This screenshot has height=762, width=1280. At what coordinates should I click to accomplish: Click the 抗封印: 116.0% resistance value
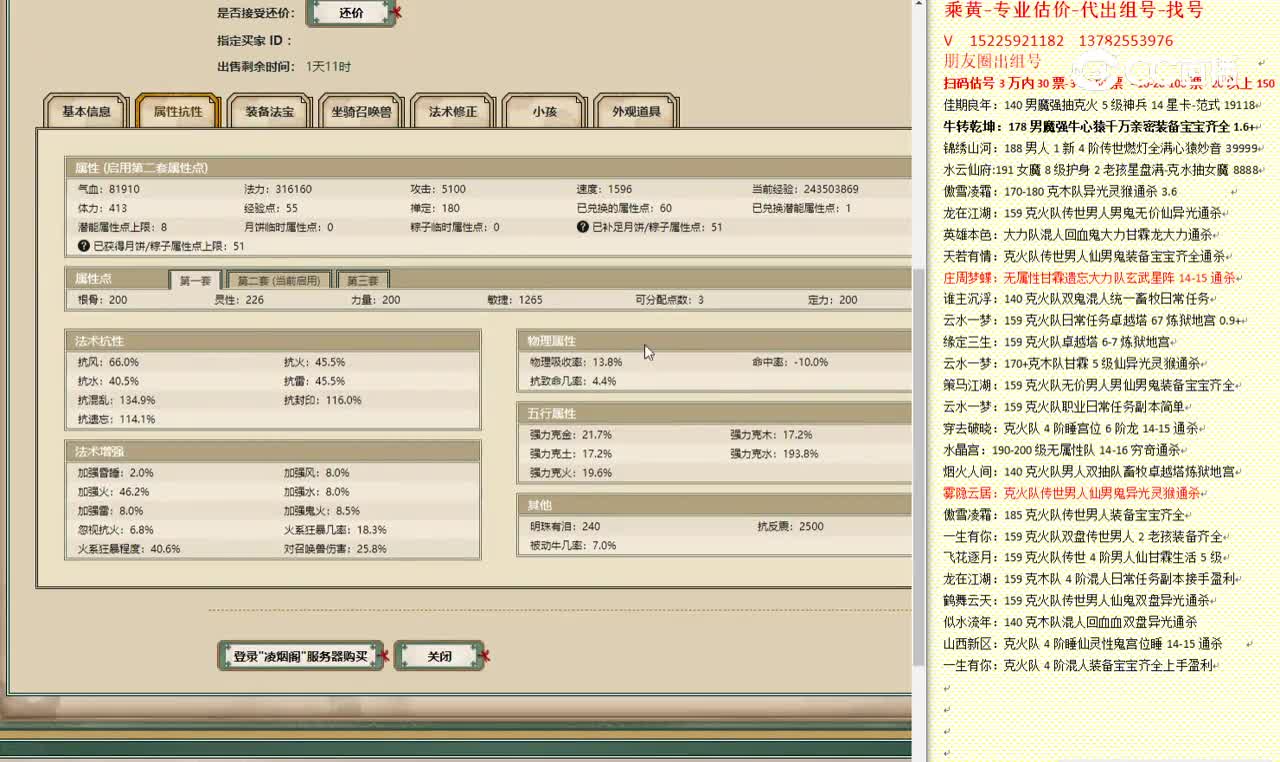(x=322, y=400)
